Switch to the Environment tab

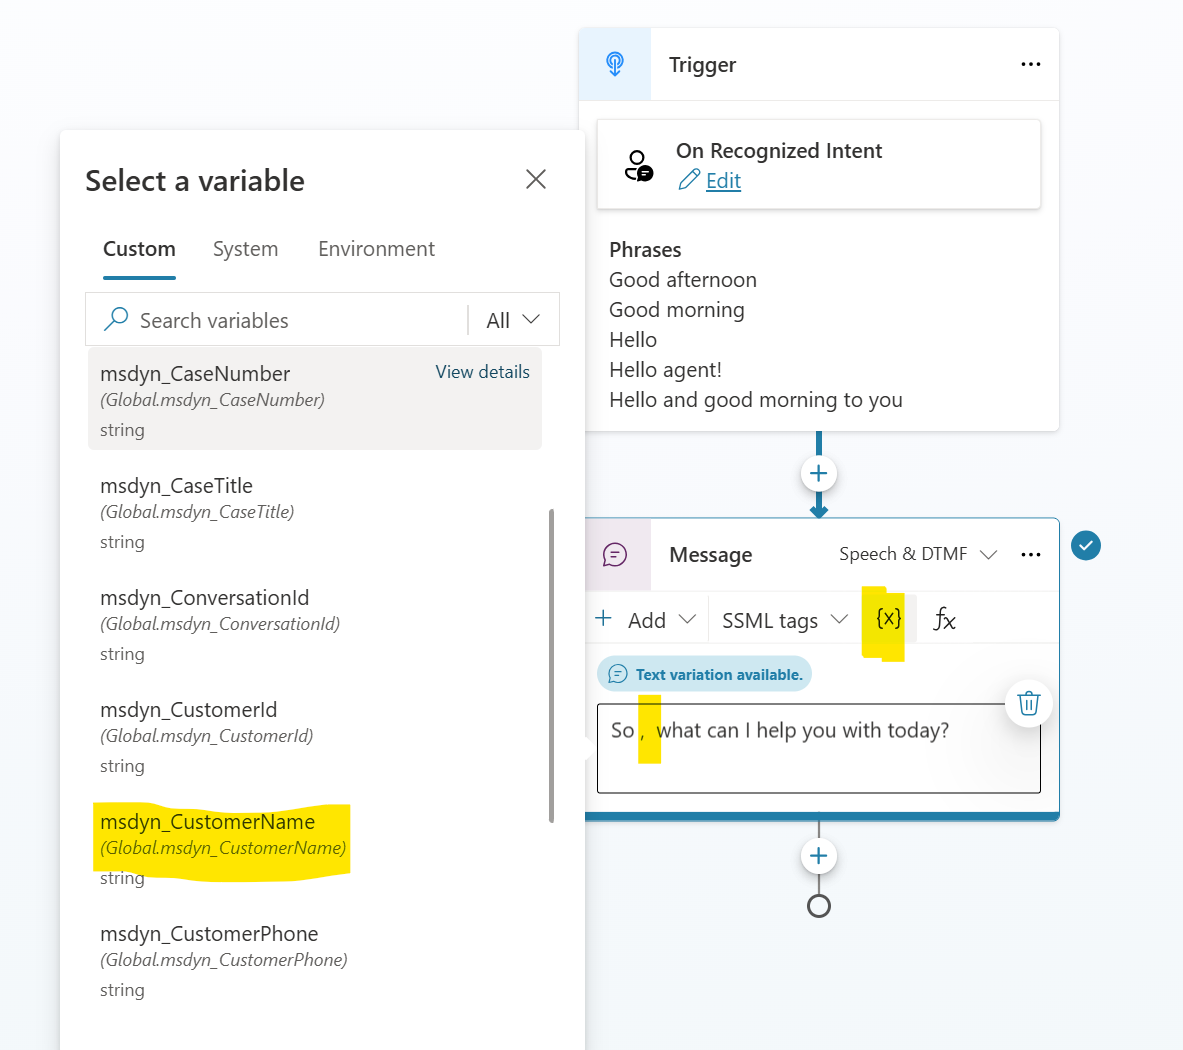coord(376,249)
